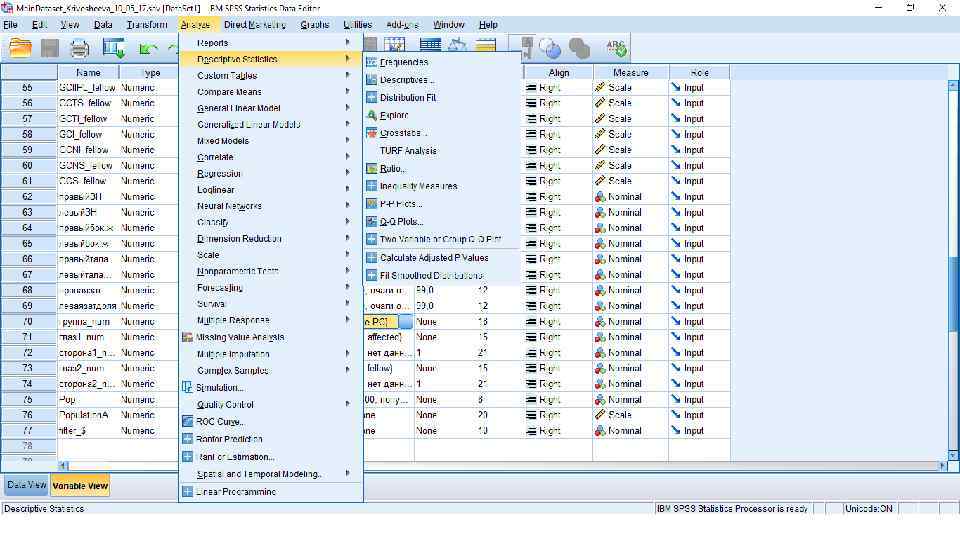Click the Weight Cases scales icon

(457, 45)
